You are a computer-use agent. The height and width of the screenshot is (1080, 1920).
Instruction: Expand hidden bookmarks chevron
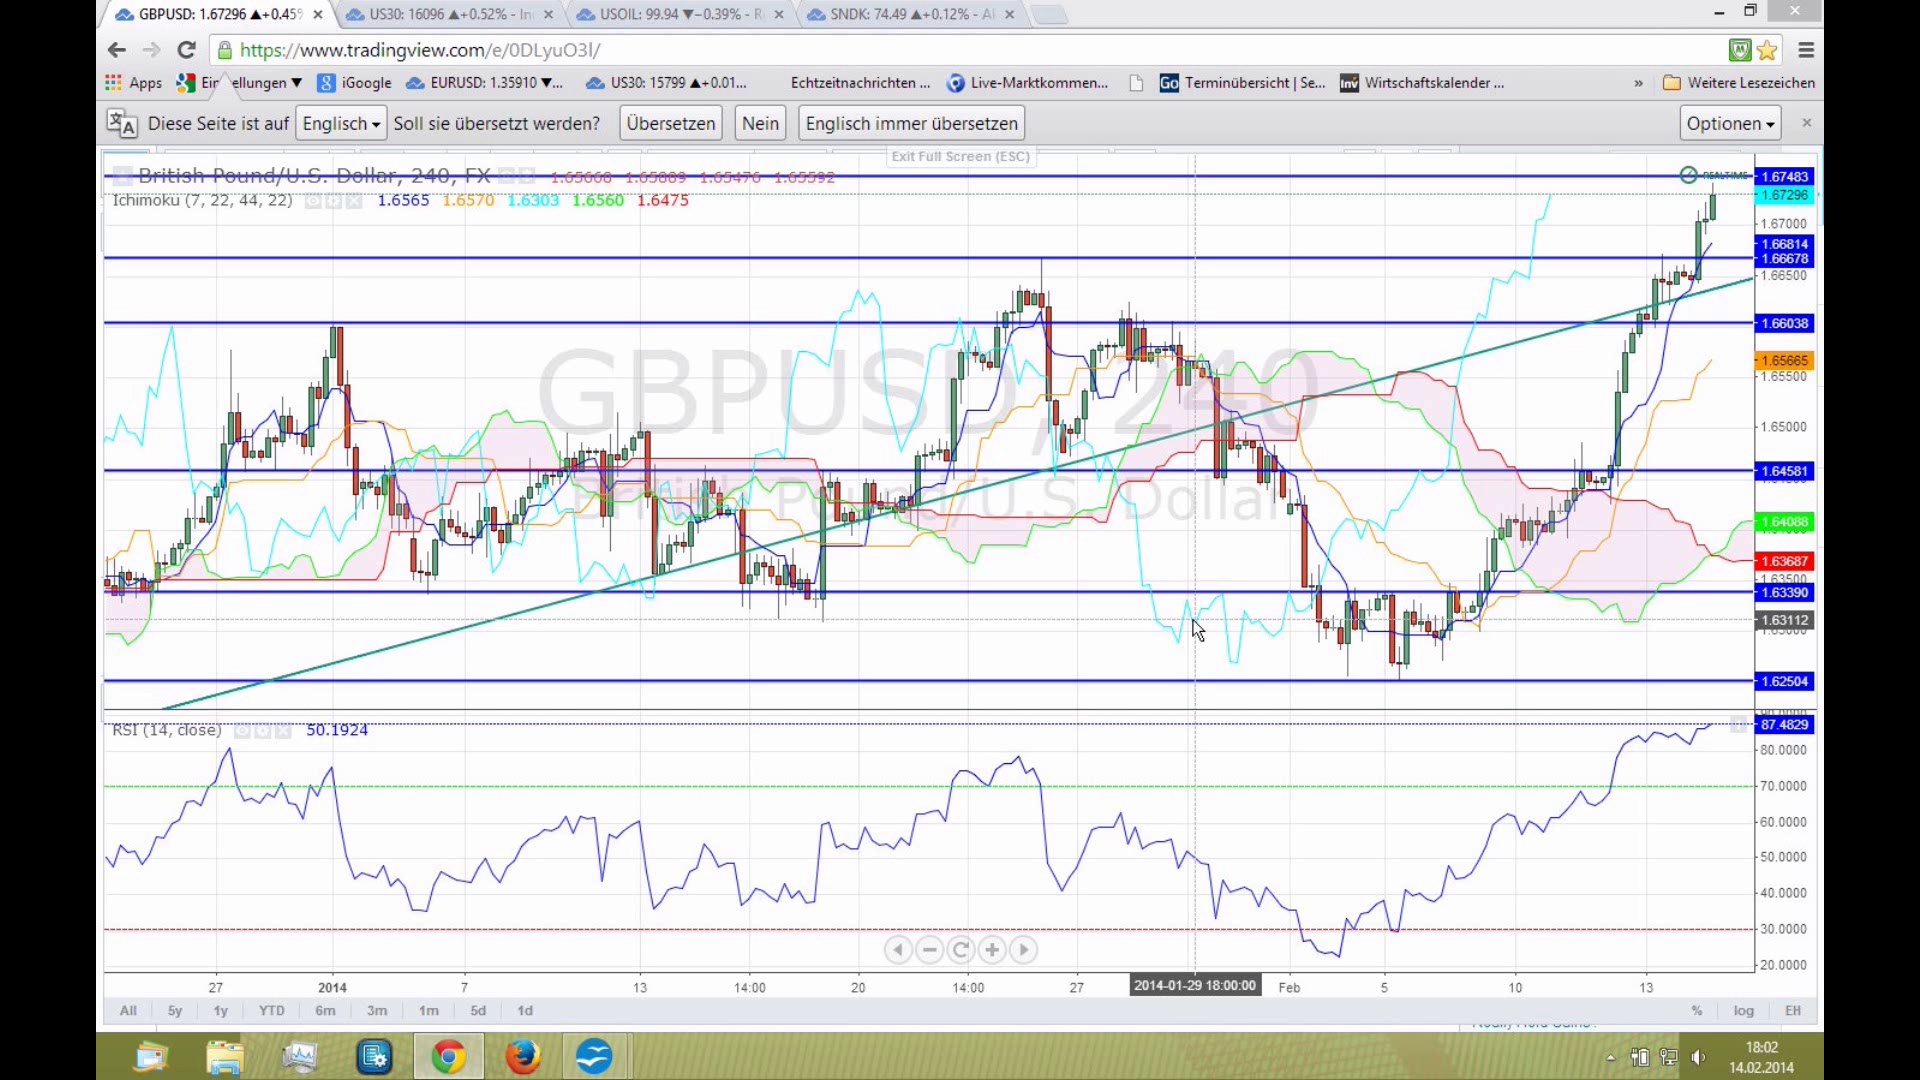tap(1638, 83)
